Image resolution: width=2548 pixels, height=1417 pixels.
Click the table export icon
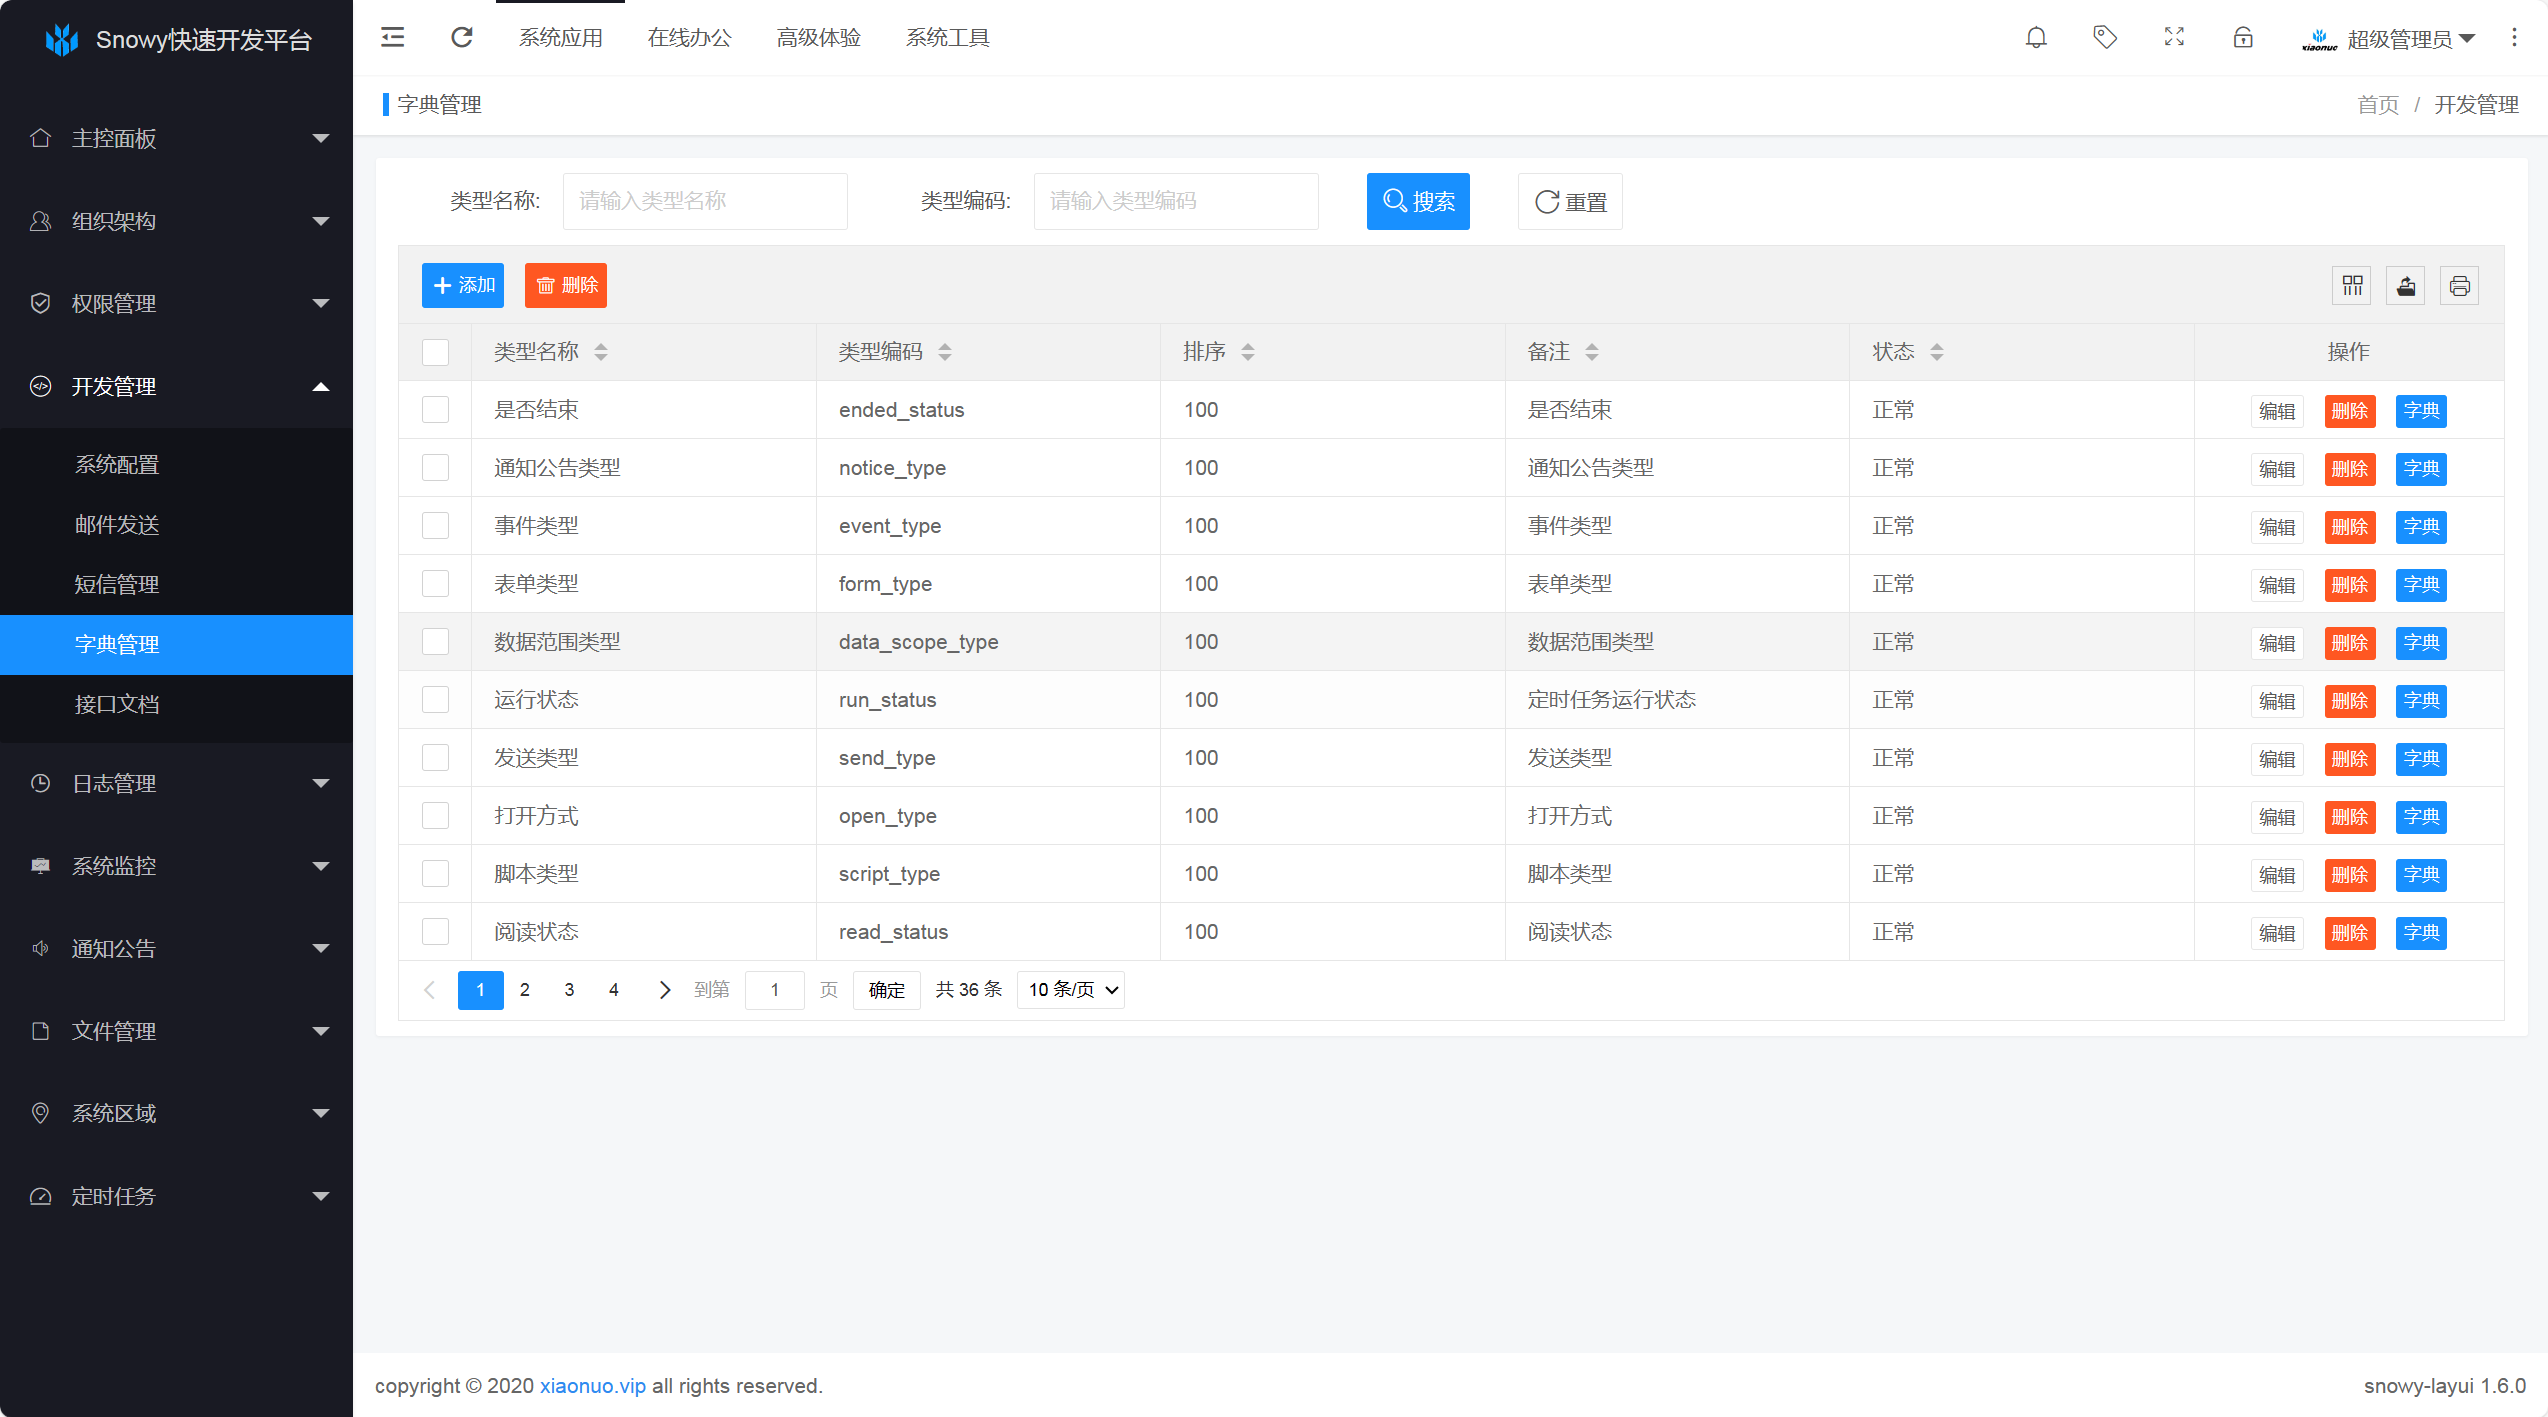pos(2406,286)
